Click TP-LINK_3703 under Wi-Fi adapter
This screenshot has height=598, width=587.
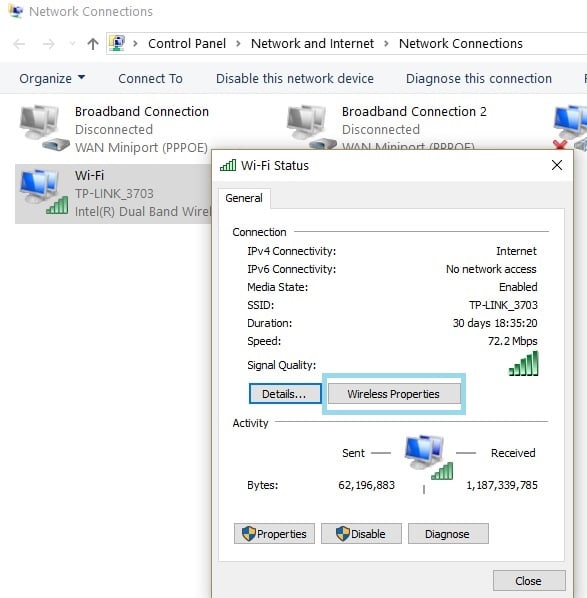pos(114,193)
